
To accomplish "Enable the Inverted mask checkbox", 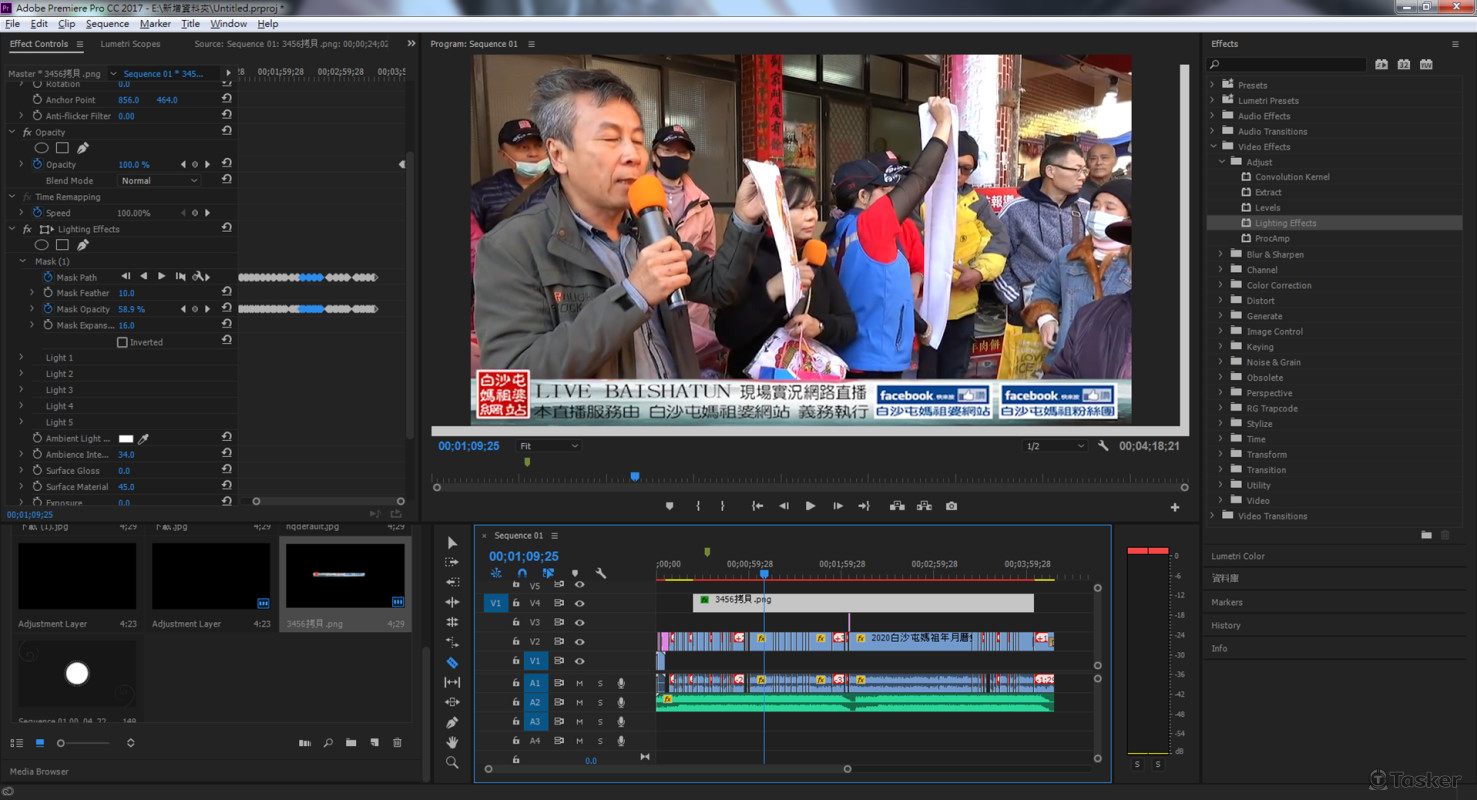I will [x=122, y=342].
